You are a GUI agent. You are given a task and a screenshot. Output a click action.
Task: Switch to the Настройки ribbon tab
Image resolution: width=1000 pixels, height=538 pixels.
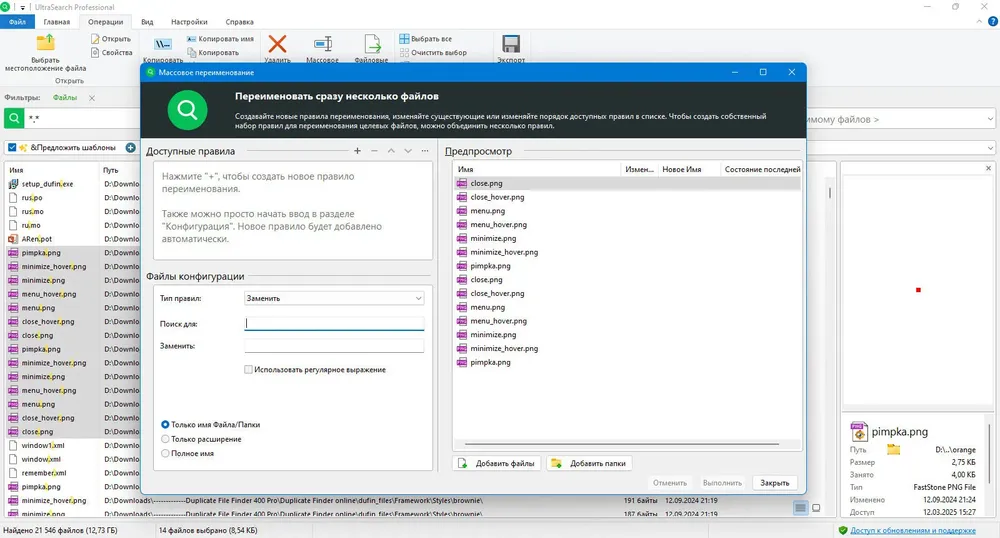[189, 22]
